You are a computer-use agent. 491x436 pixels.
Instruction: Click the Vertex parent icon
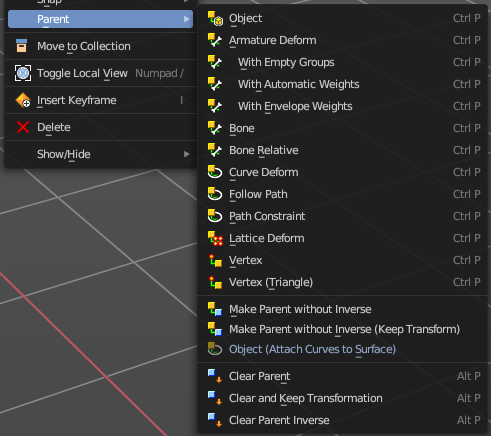(x=215, y=260)
